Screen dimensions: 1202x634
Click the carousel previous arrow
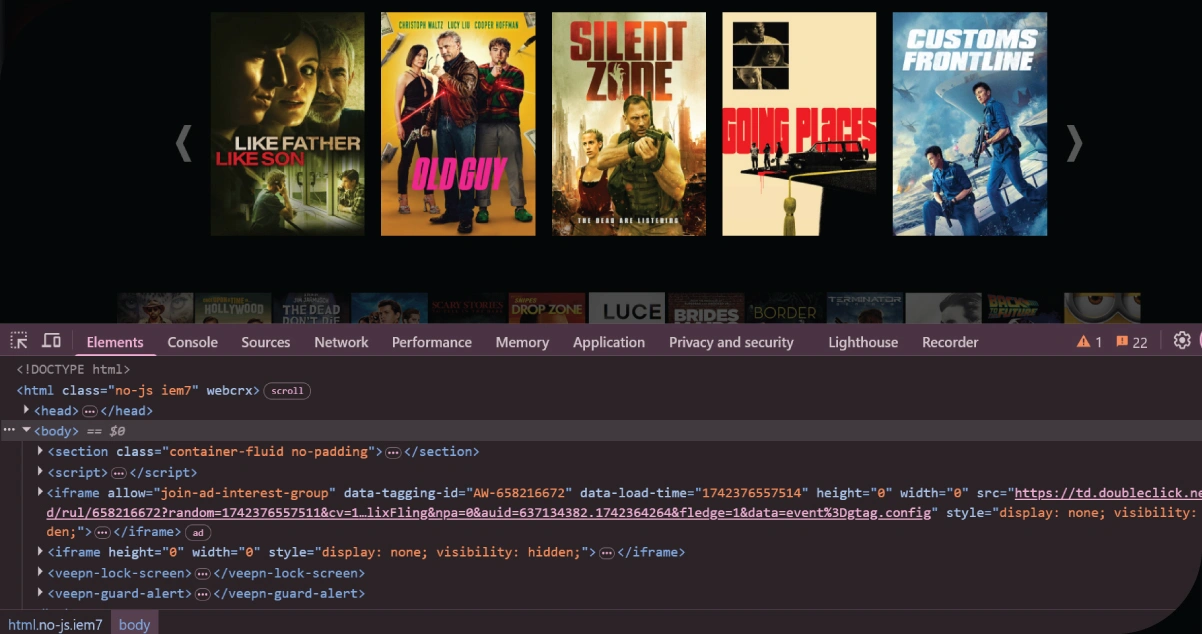click(184, 143)
